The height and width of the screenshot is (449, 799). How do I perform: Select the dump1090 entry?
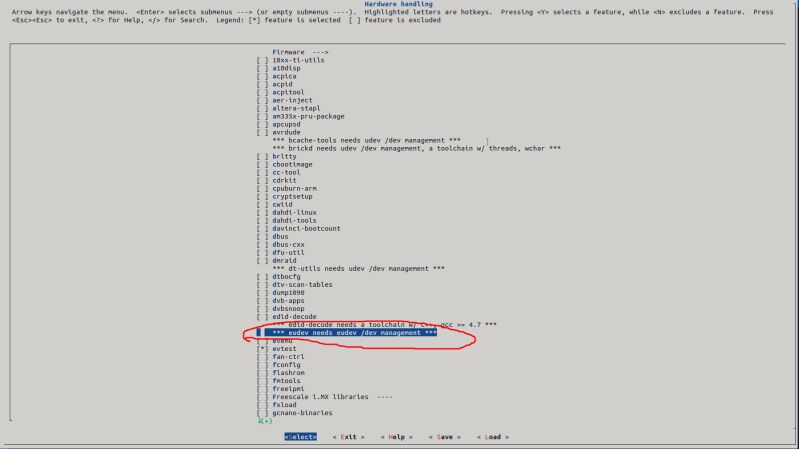[288, 293]
